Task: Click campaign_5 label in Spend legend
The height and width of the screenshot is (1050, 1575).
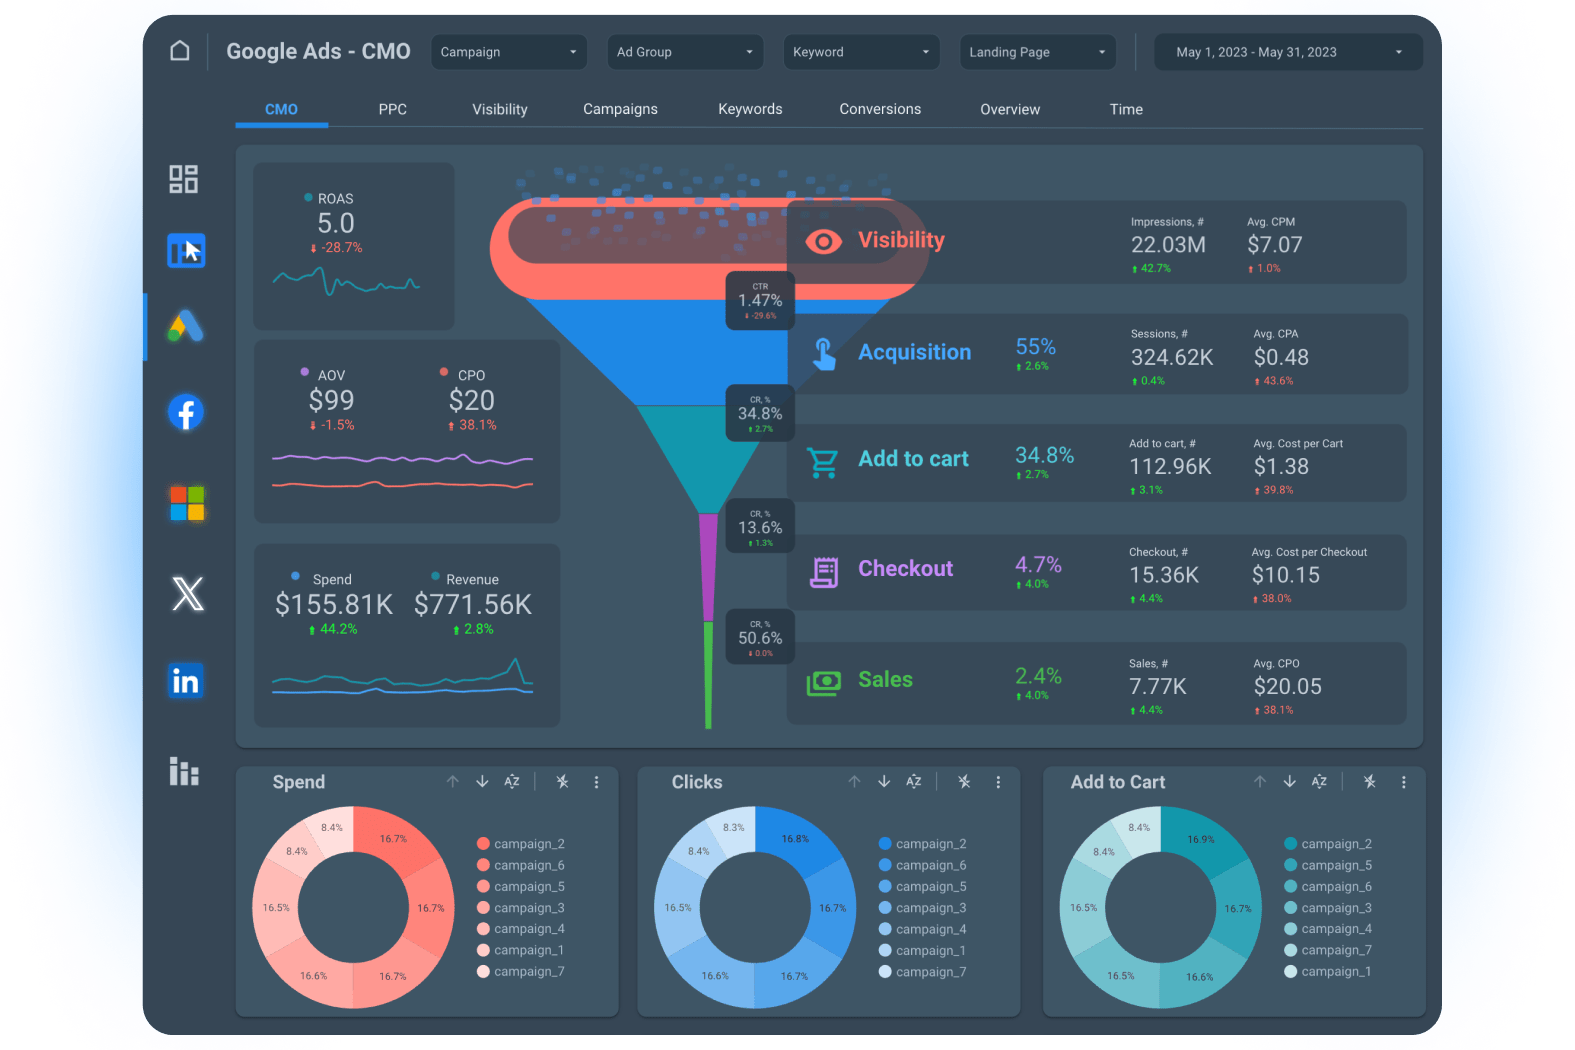Action: pos(529,887)
